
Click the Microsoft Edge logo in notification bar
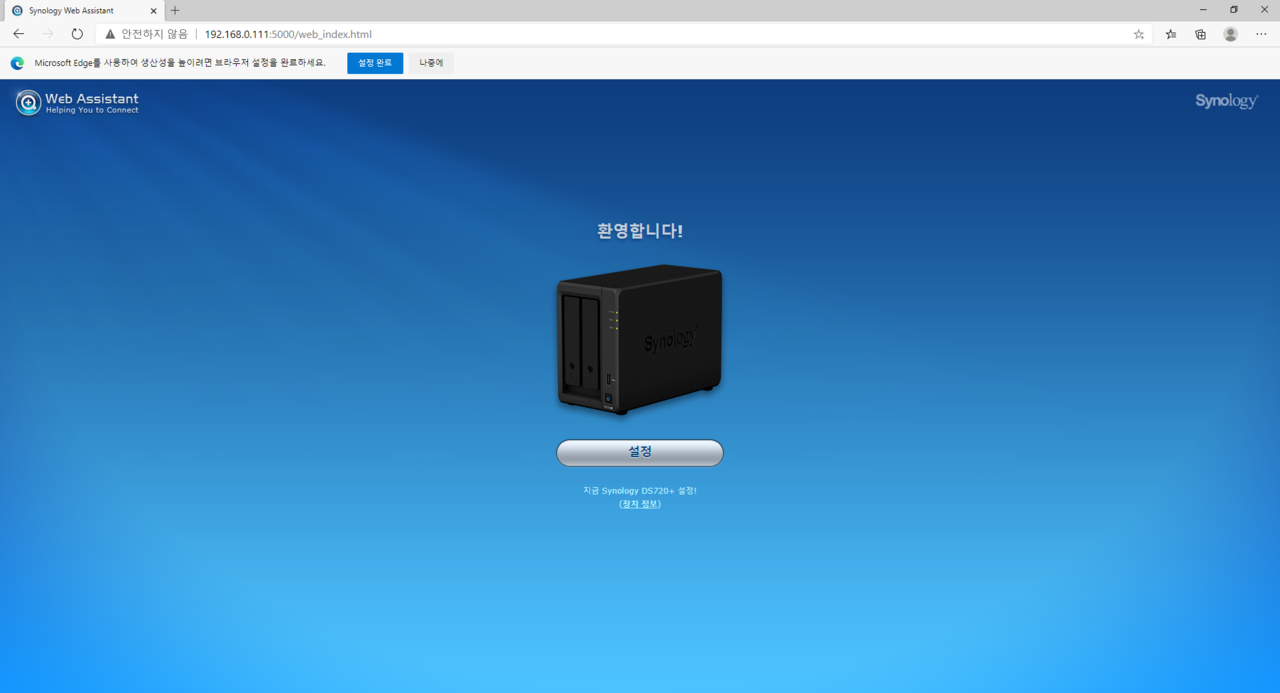click(x=17, y=63)
